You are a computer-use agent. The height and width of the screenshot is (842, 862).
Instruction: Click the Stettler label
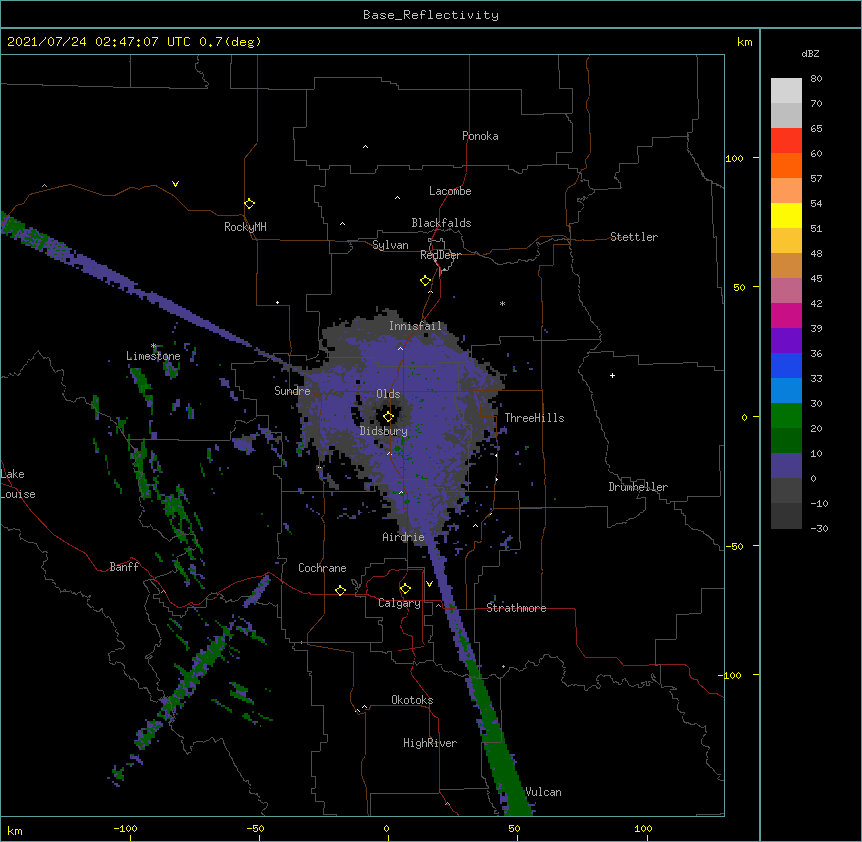634,237
